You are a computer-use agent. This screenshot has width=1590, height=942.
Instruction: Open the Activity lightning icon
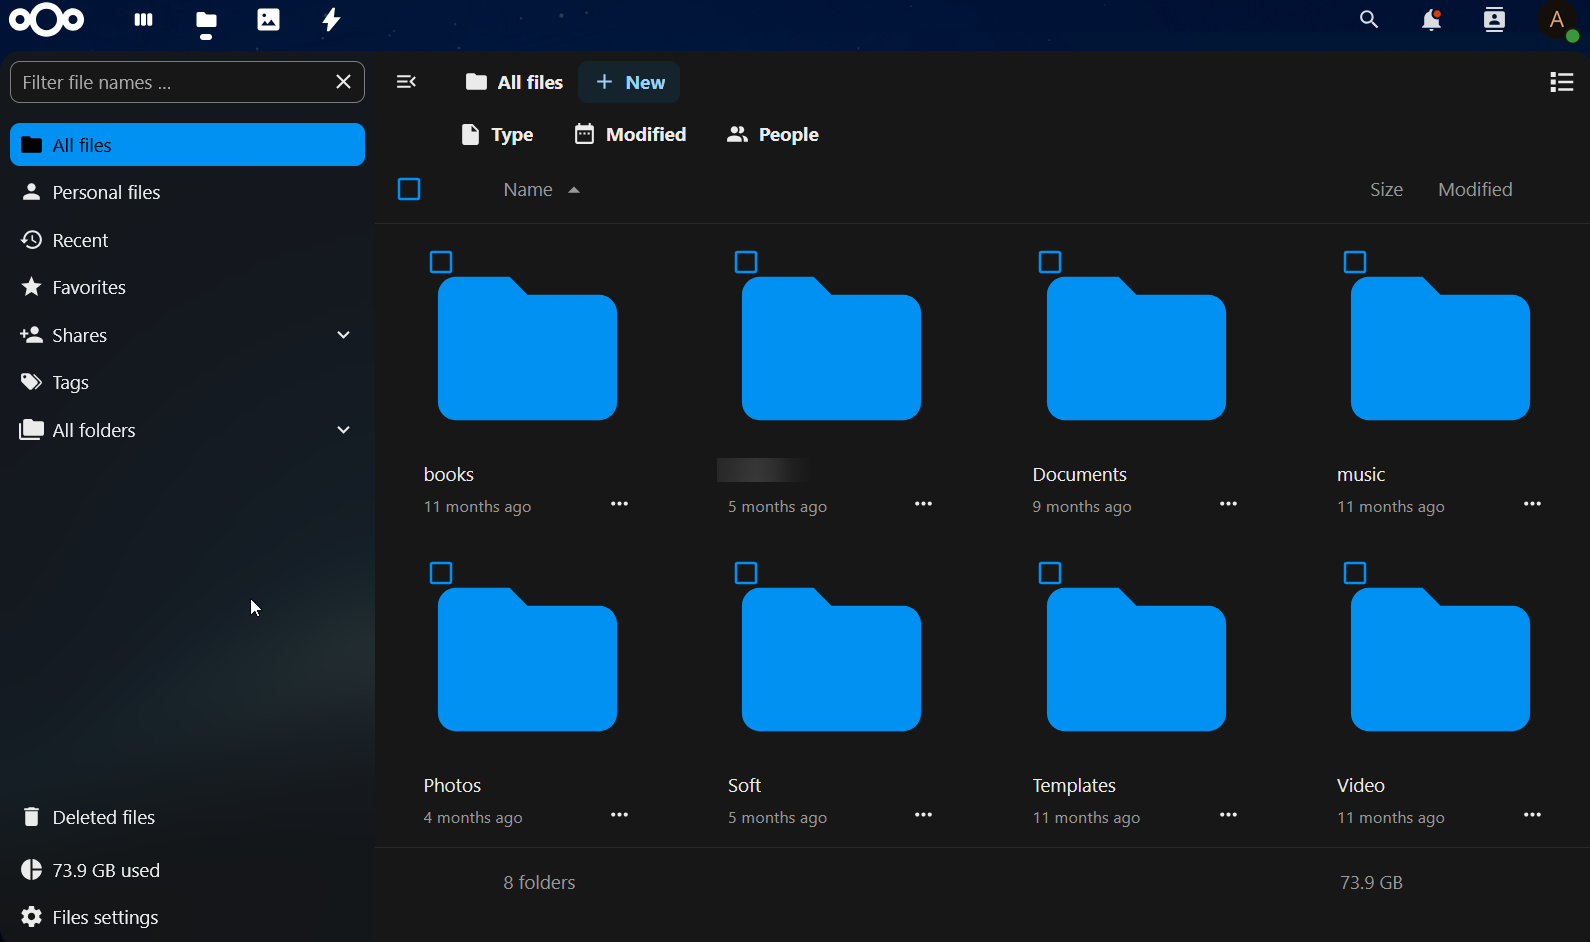[x=331, y=20]
